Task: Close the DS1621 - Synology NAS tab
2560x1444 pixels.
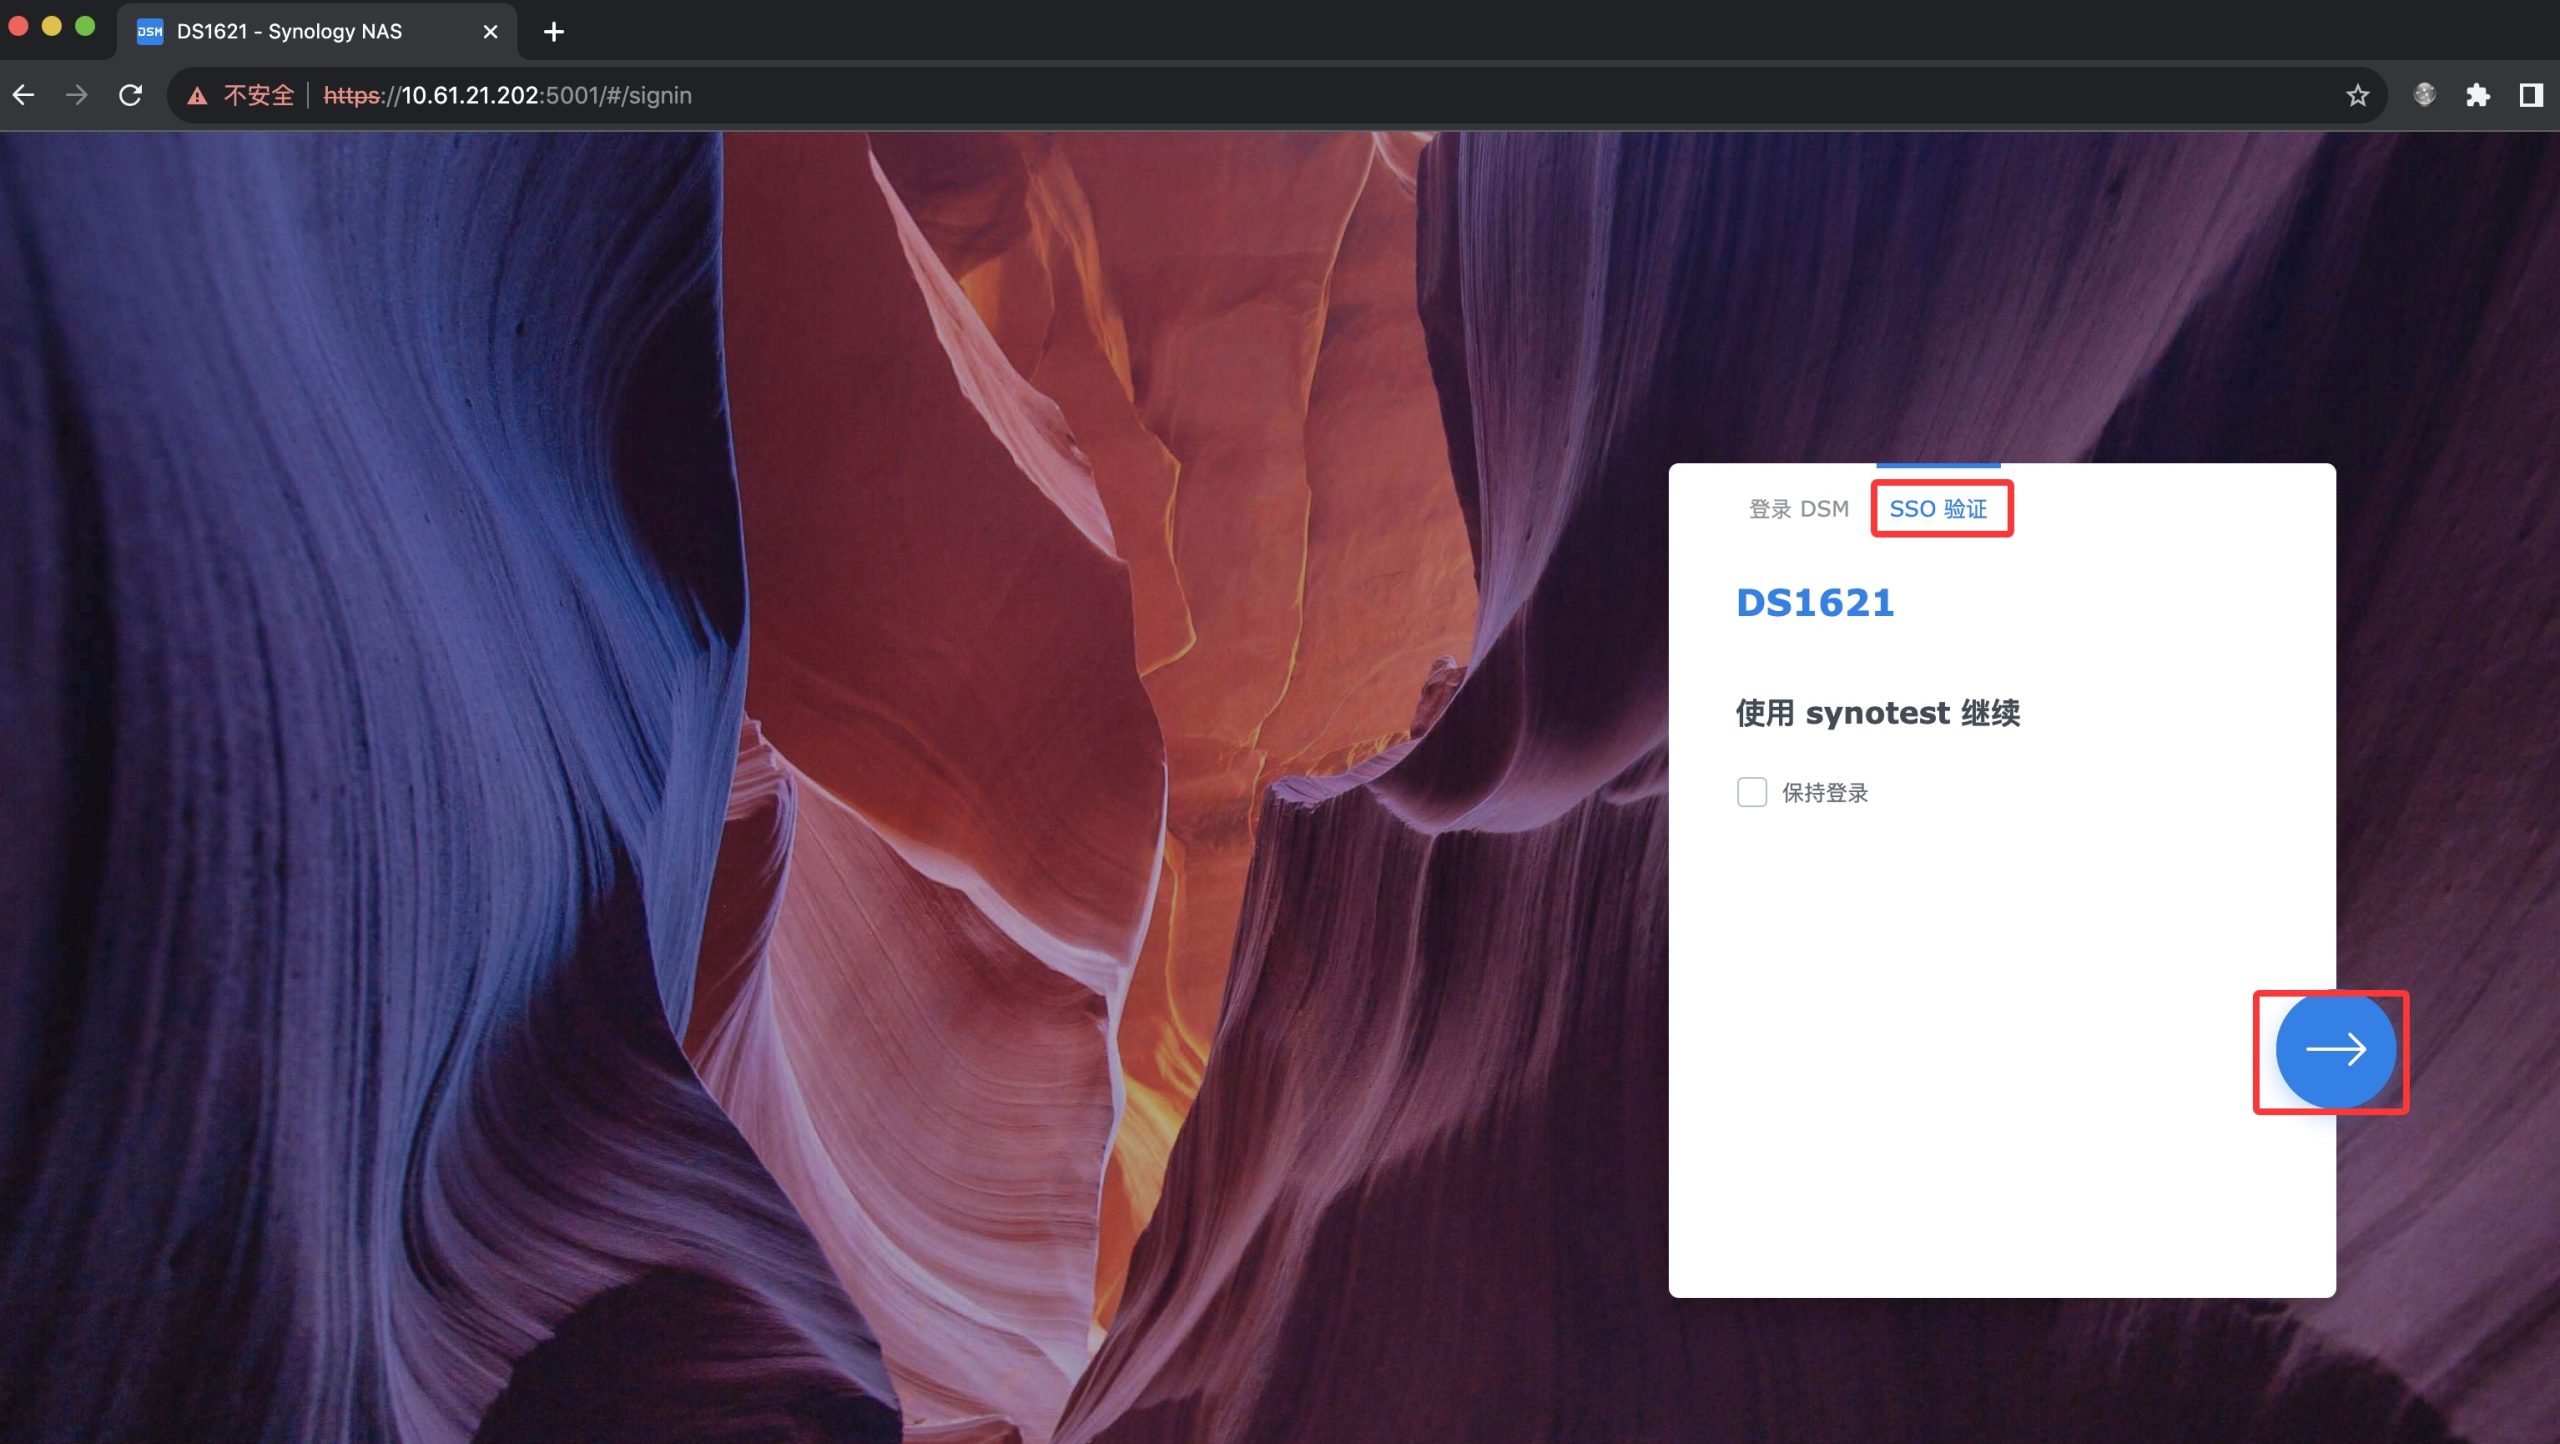Action: [490, 32]
